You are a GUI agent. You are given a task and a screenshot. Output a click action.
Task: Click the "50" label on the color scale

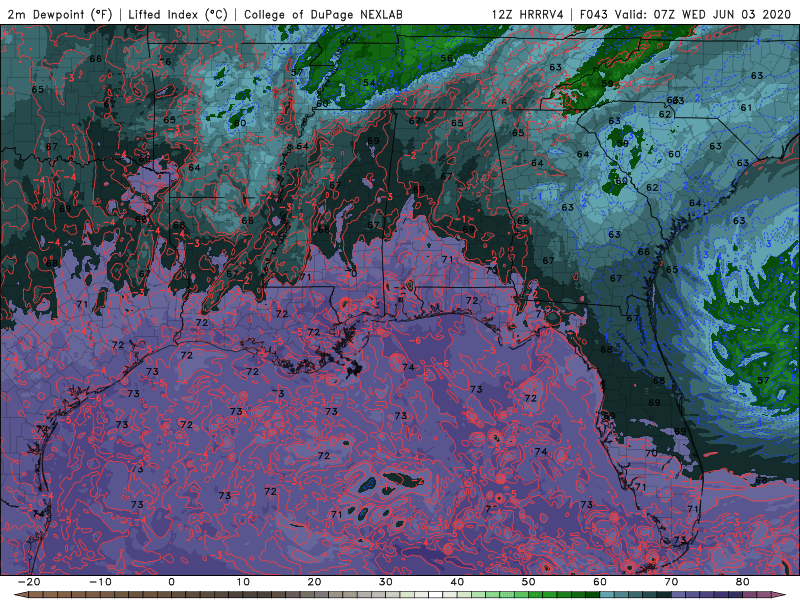529,582
